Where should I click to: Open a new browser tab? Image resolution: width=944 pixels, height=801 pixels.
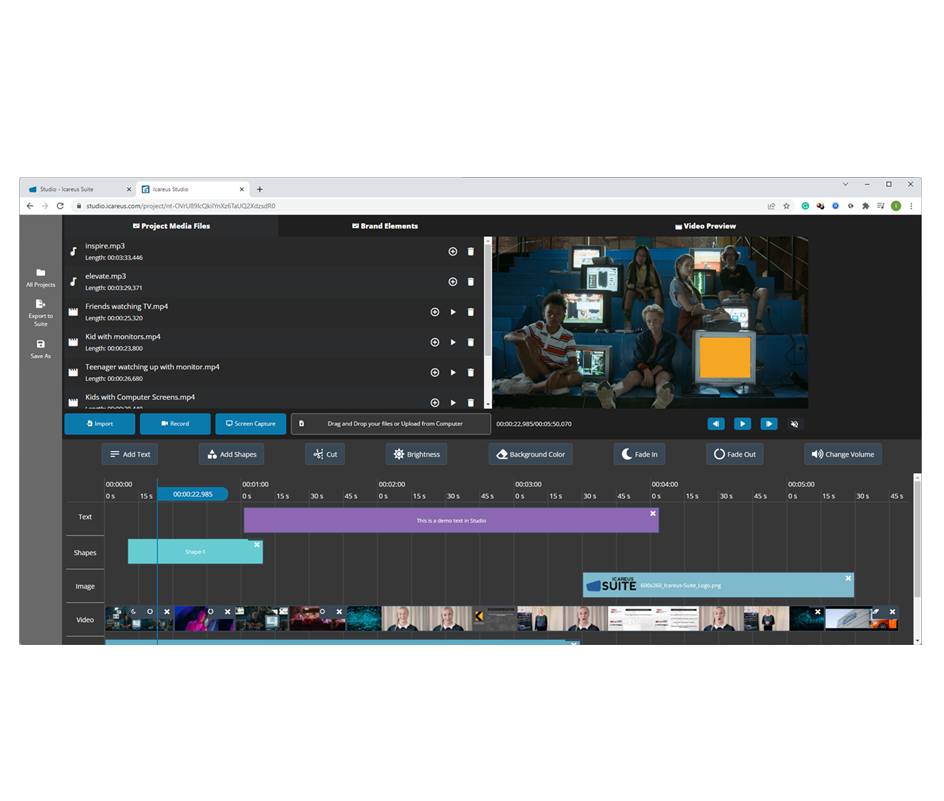[259, 189]
